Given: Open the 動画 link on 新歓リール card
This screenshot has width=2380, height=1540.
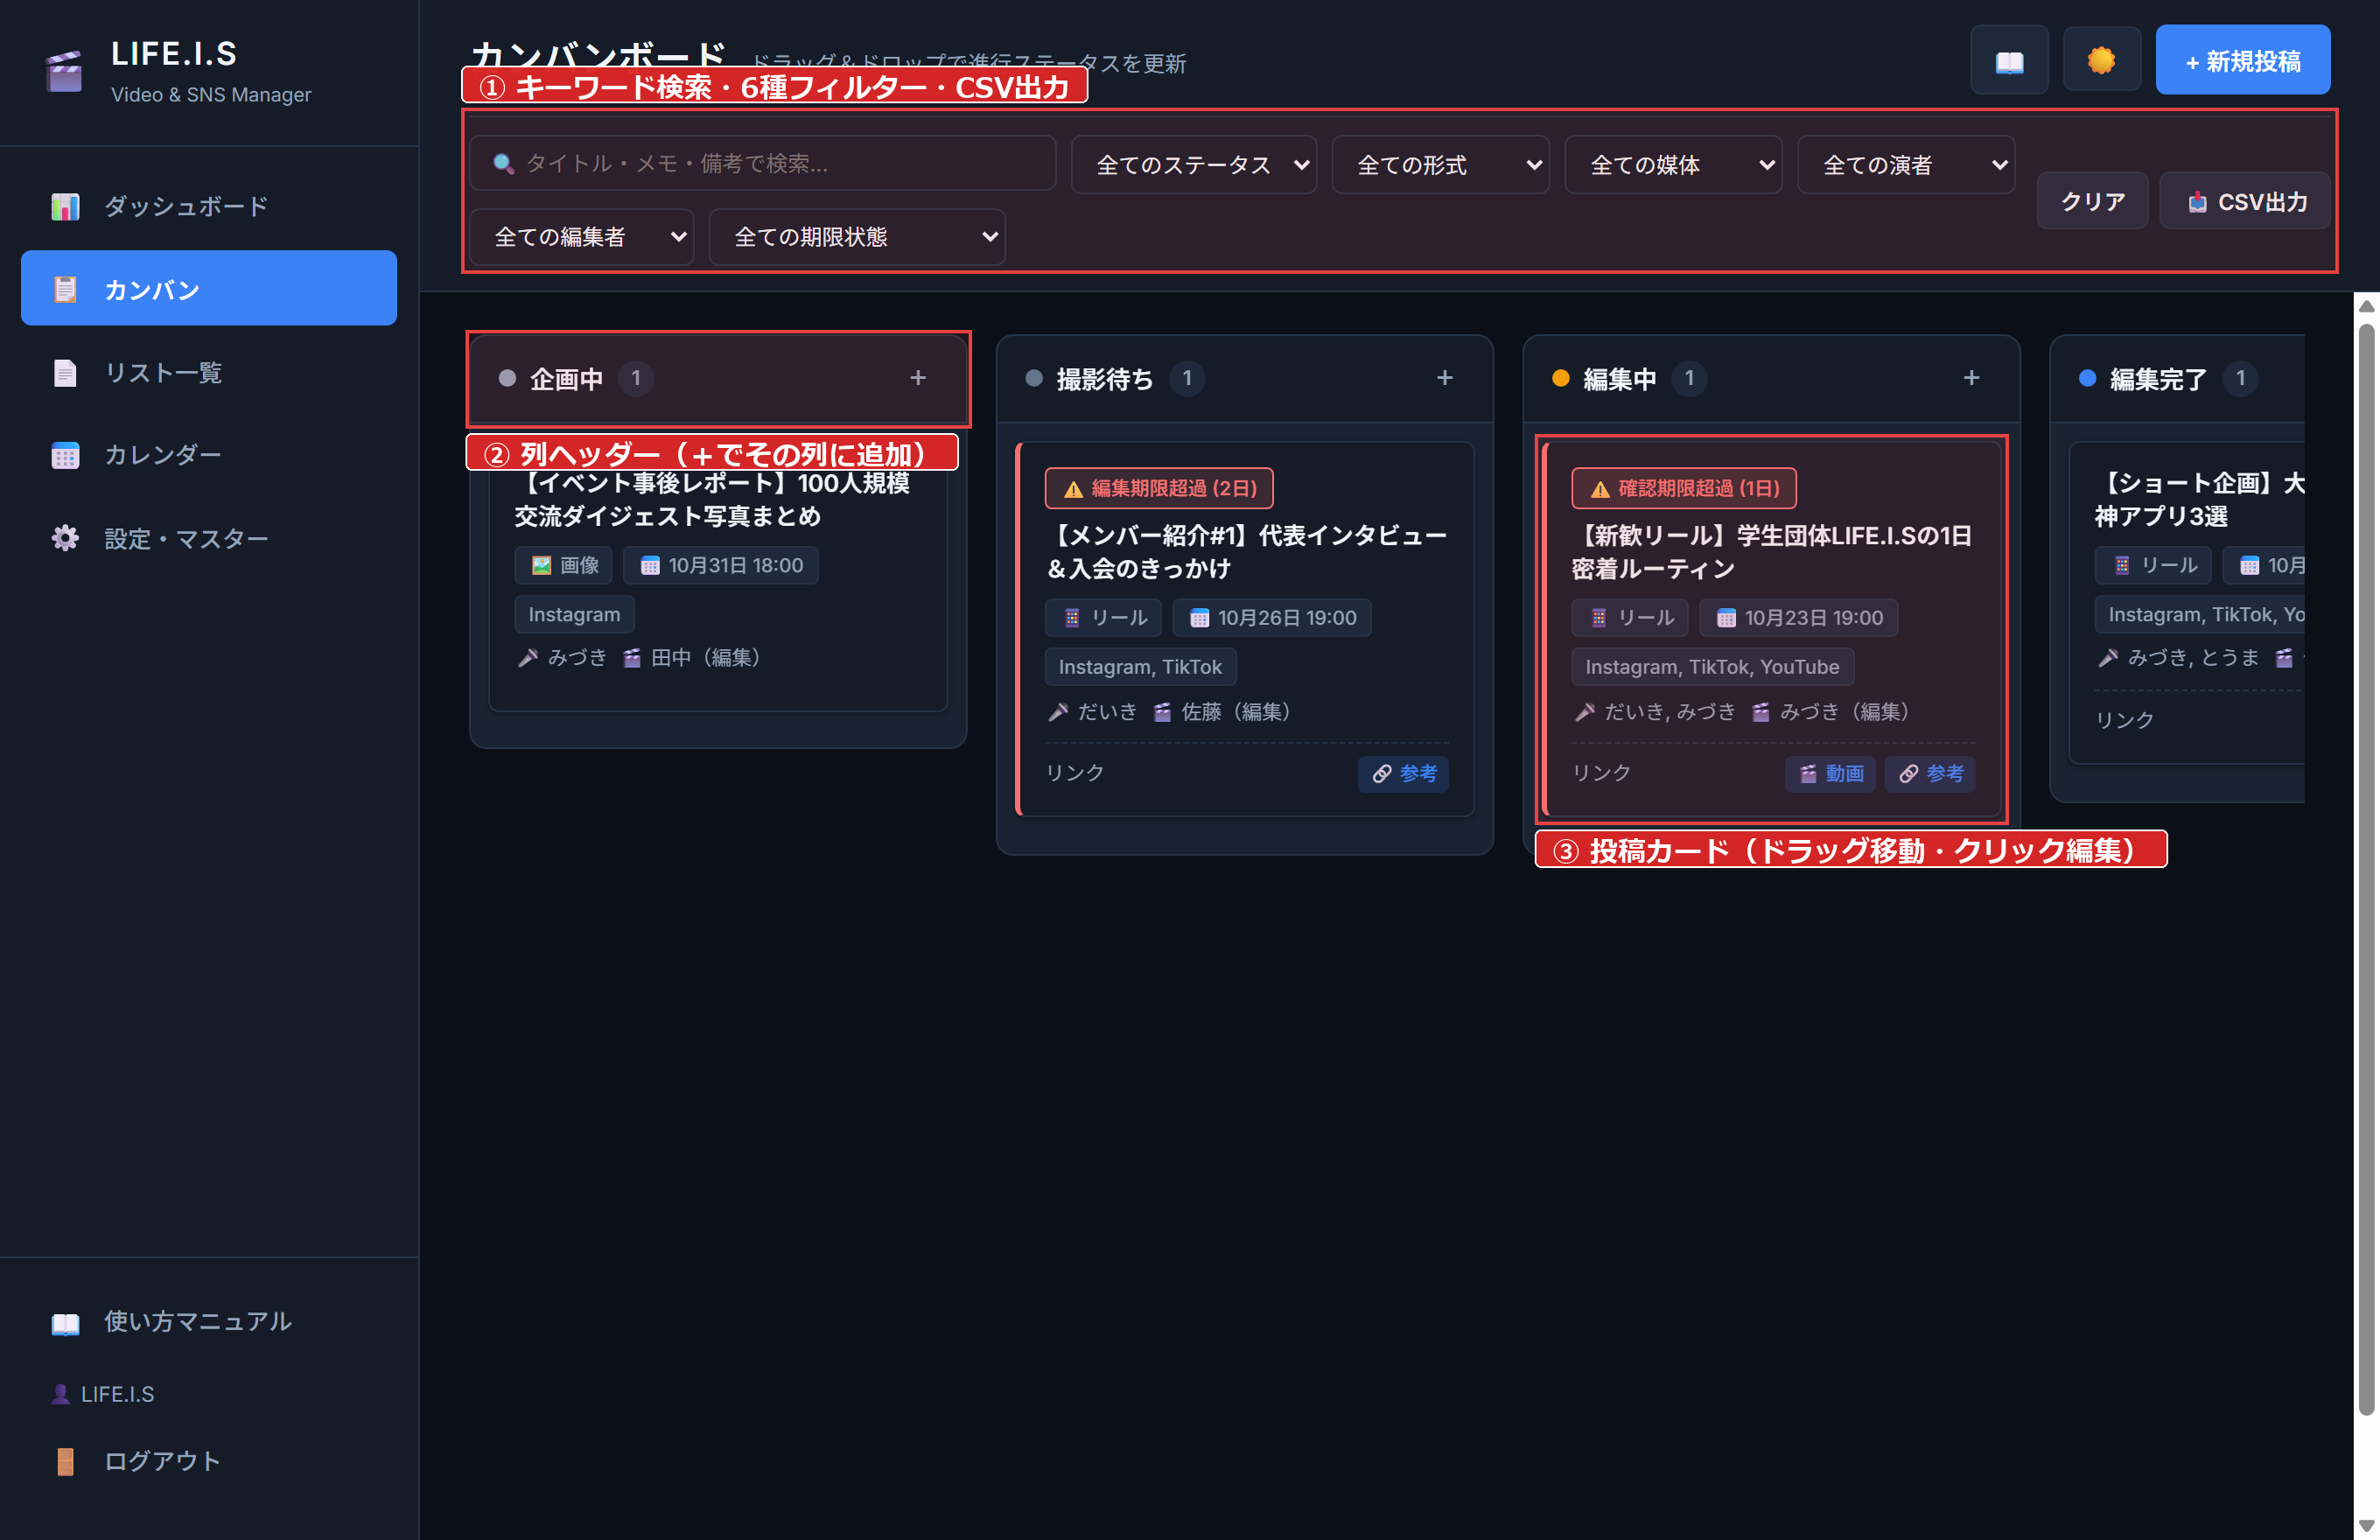Looking at the screenshot, I should pyautogui.click(x=1831, y=773).
